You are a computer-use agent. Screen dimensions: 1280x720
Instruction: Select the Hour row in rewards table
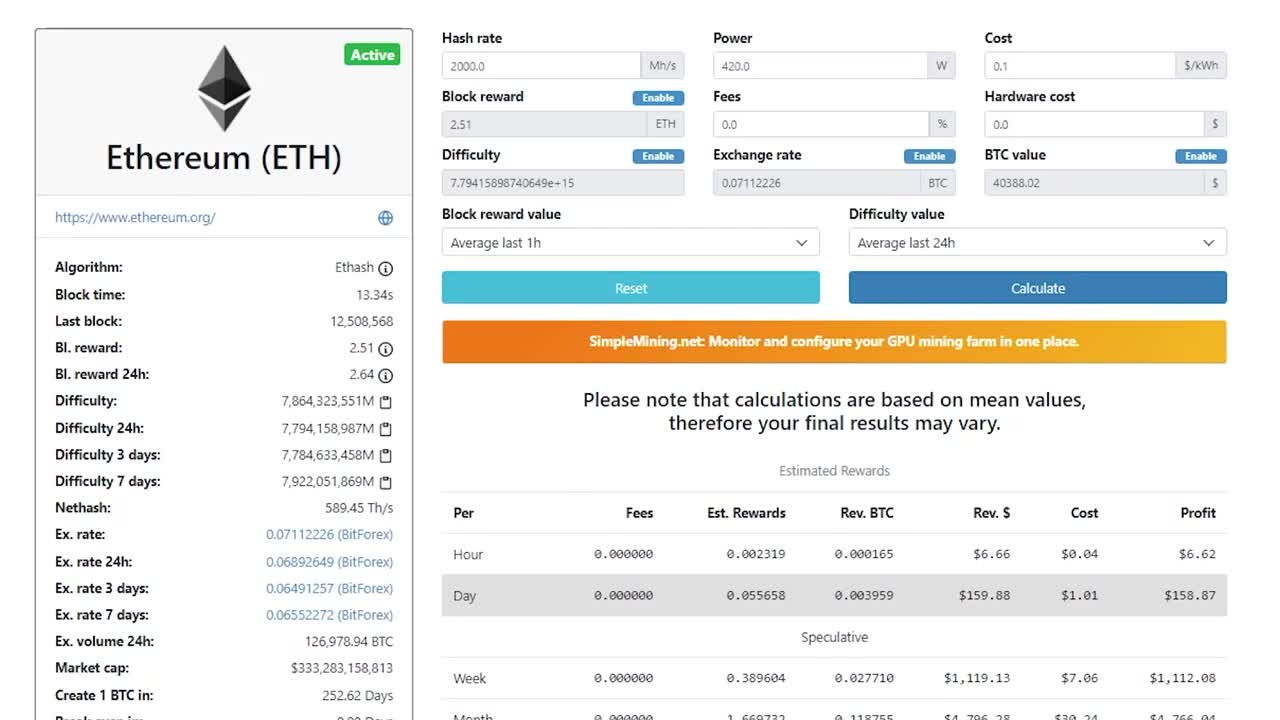coord(834,554)
